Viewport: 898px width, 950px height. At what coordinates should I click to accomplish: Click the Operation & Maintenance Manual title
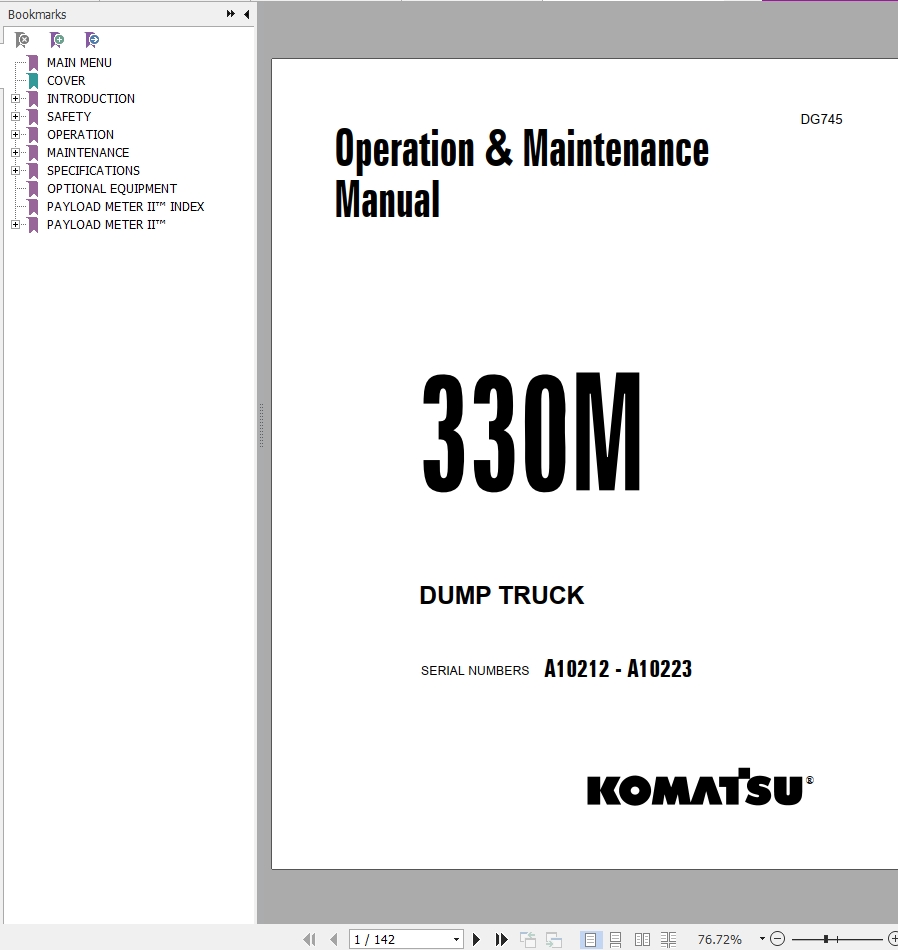522,173
